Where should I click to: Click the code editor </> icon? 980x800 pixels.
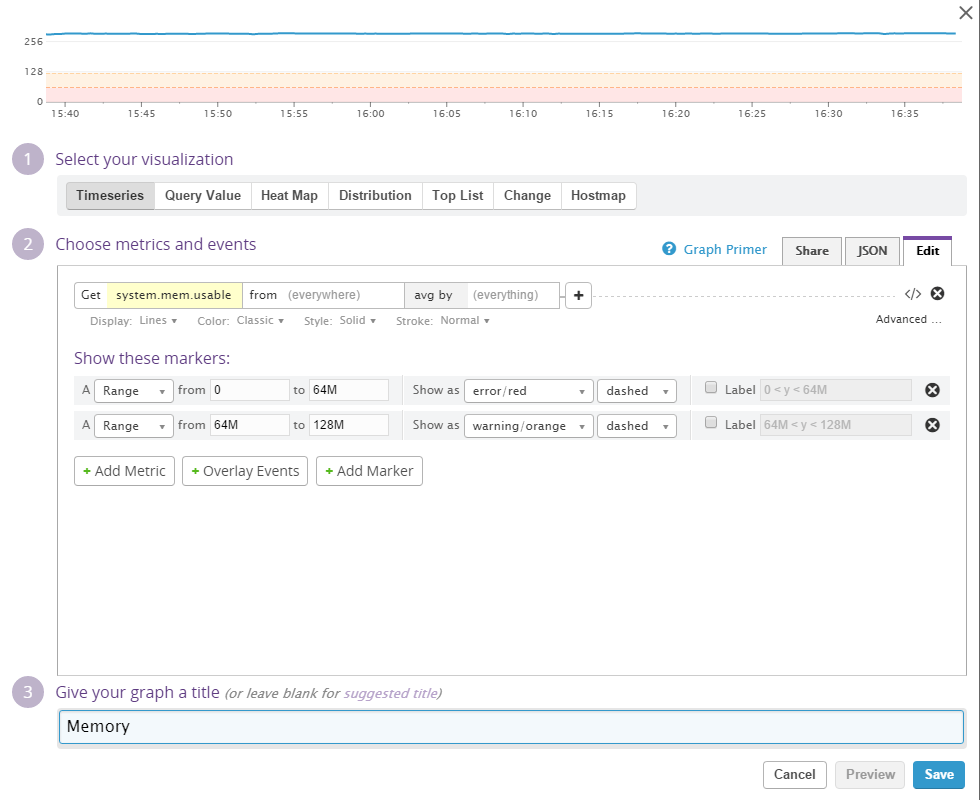912,294
